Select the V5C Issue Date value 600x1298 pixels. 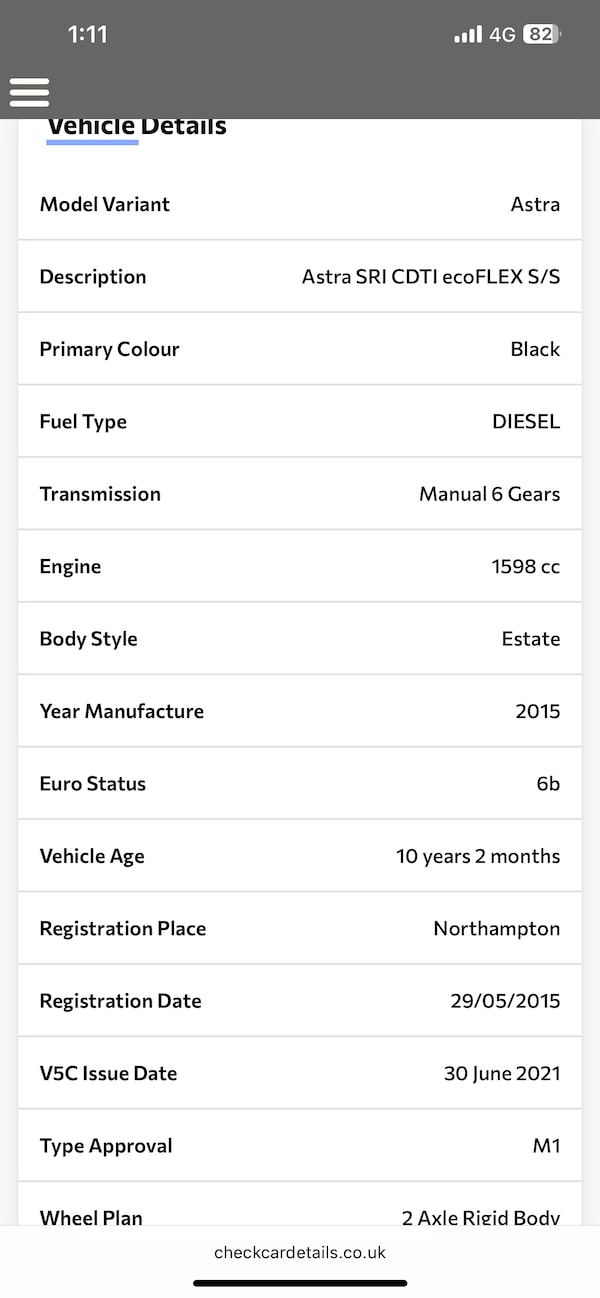click(502, 1074)
